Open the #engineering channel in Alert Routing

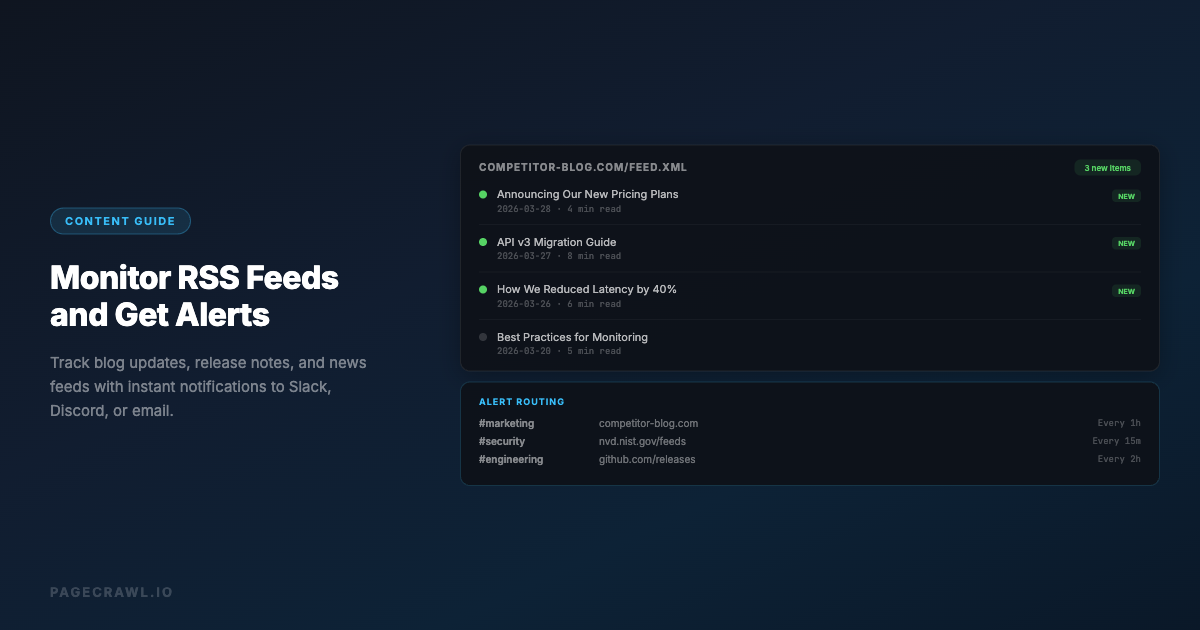(511, 459)
